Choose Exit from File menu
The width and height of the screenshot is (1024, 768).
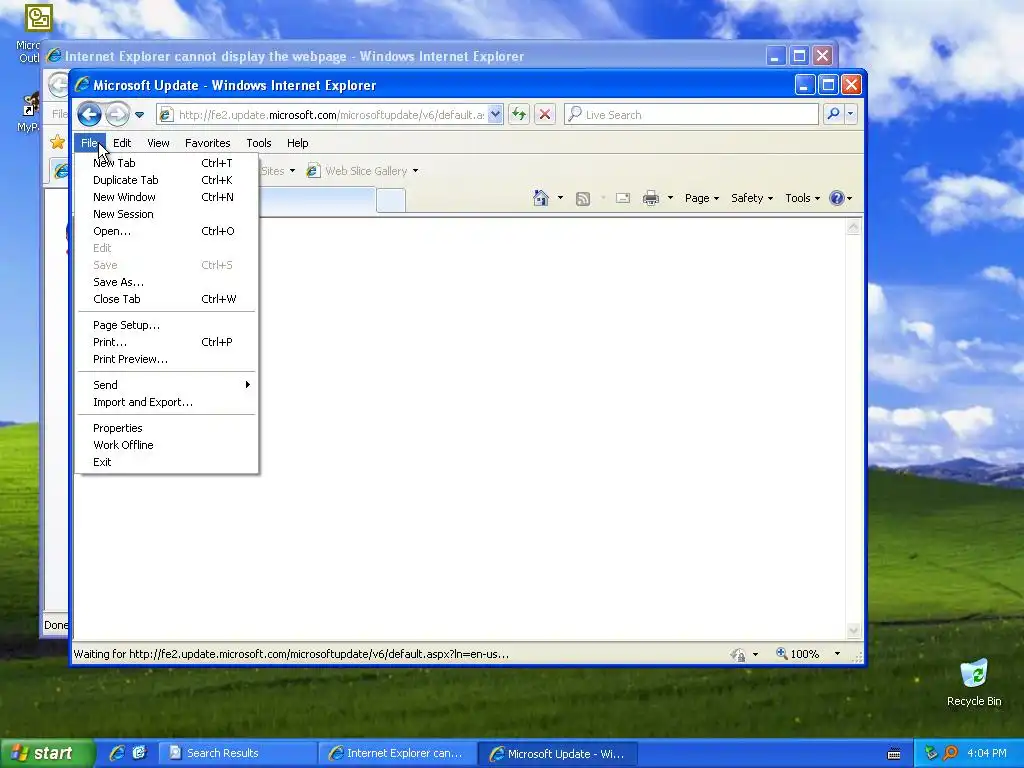click(x=166, y=462)
